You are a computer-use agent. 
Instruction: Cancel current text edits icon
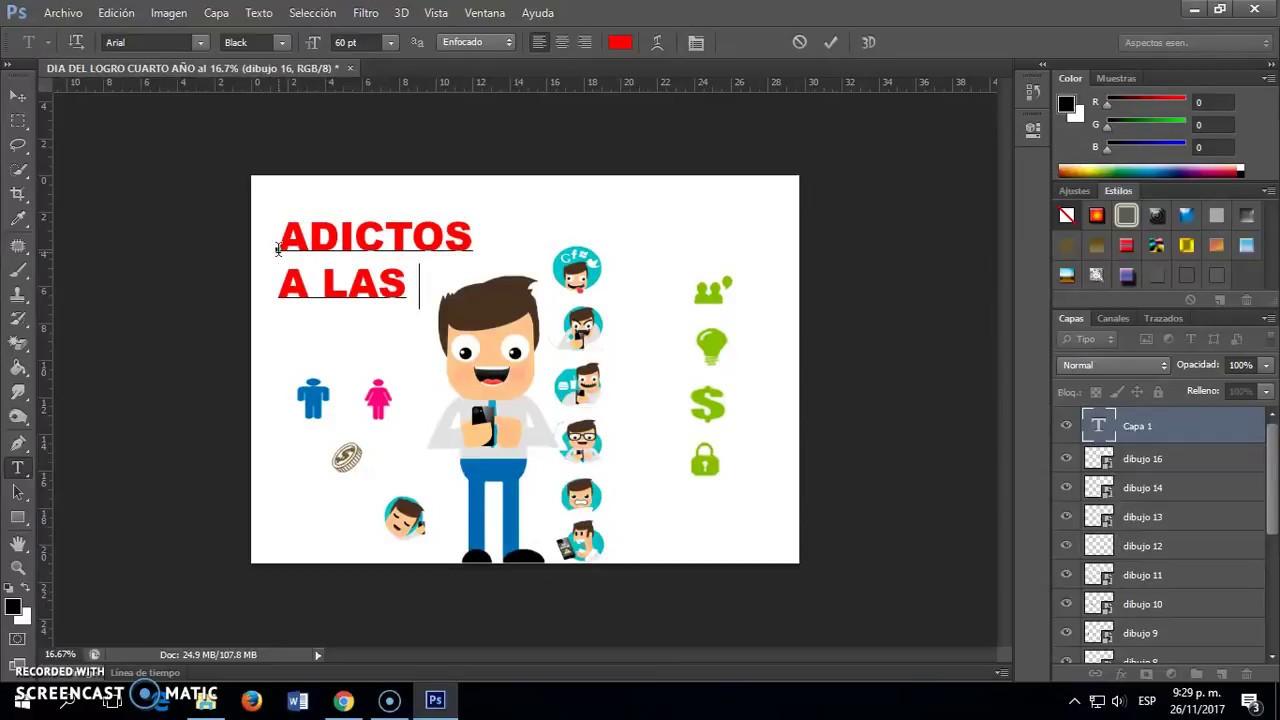point(799,42)
